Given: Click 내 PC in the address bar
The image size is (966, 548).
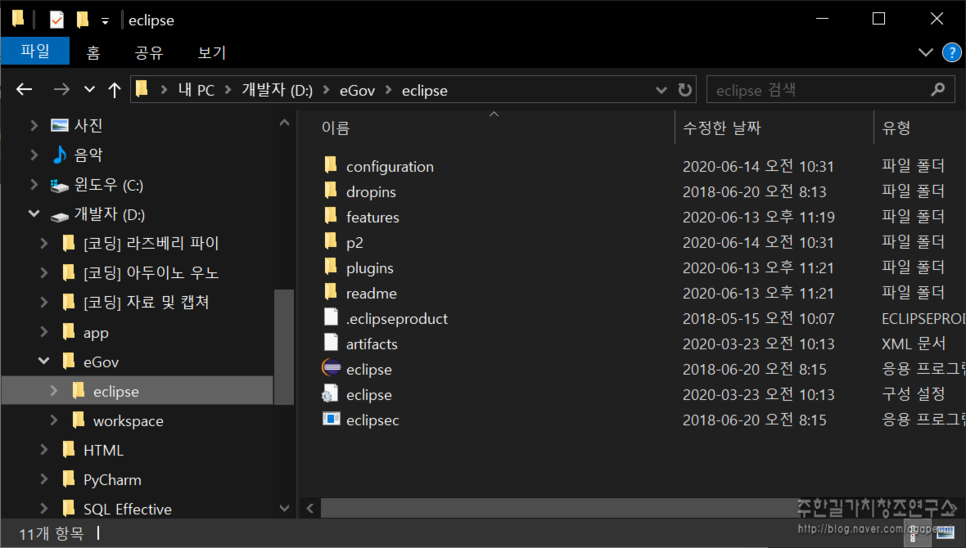Looking at the screenshot, I should (196, 91).
